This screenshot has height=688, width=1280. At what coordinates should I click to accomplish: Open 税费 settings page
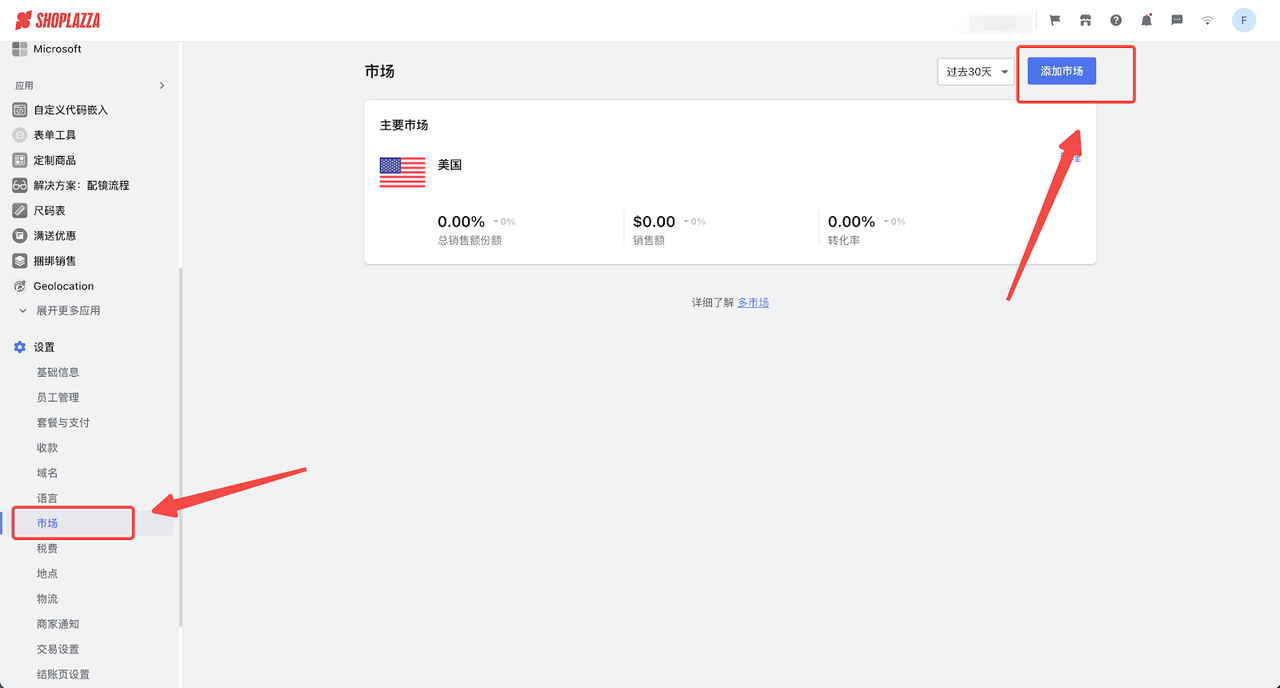tap(47, 549)
